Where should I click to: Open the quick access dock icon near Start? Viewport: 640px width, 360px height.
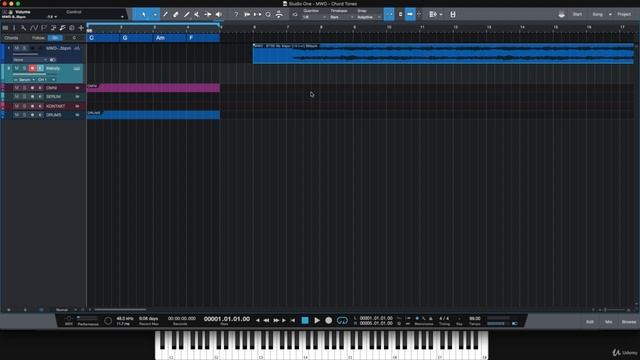tap(562, 14)
